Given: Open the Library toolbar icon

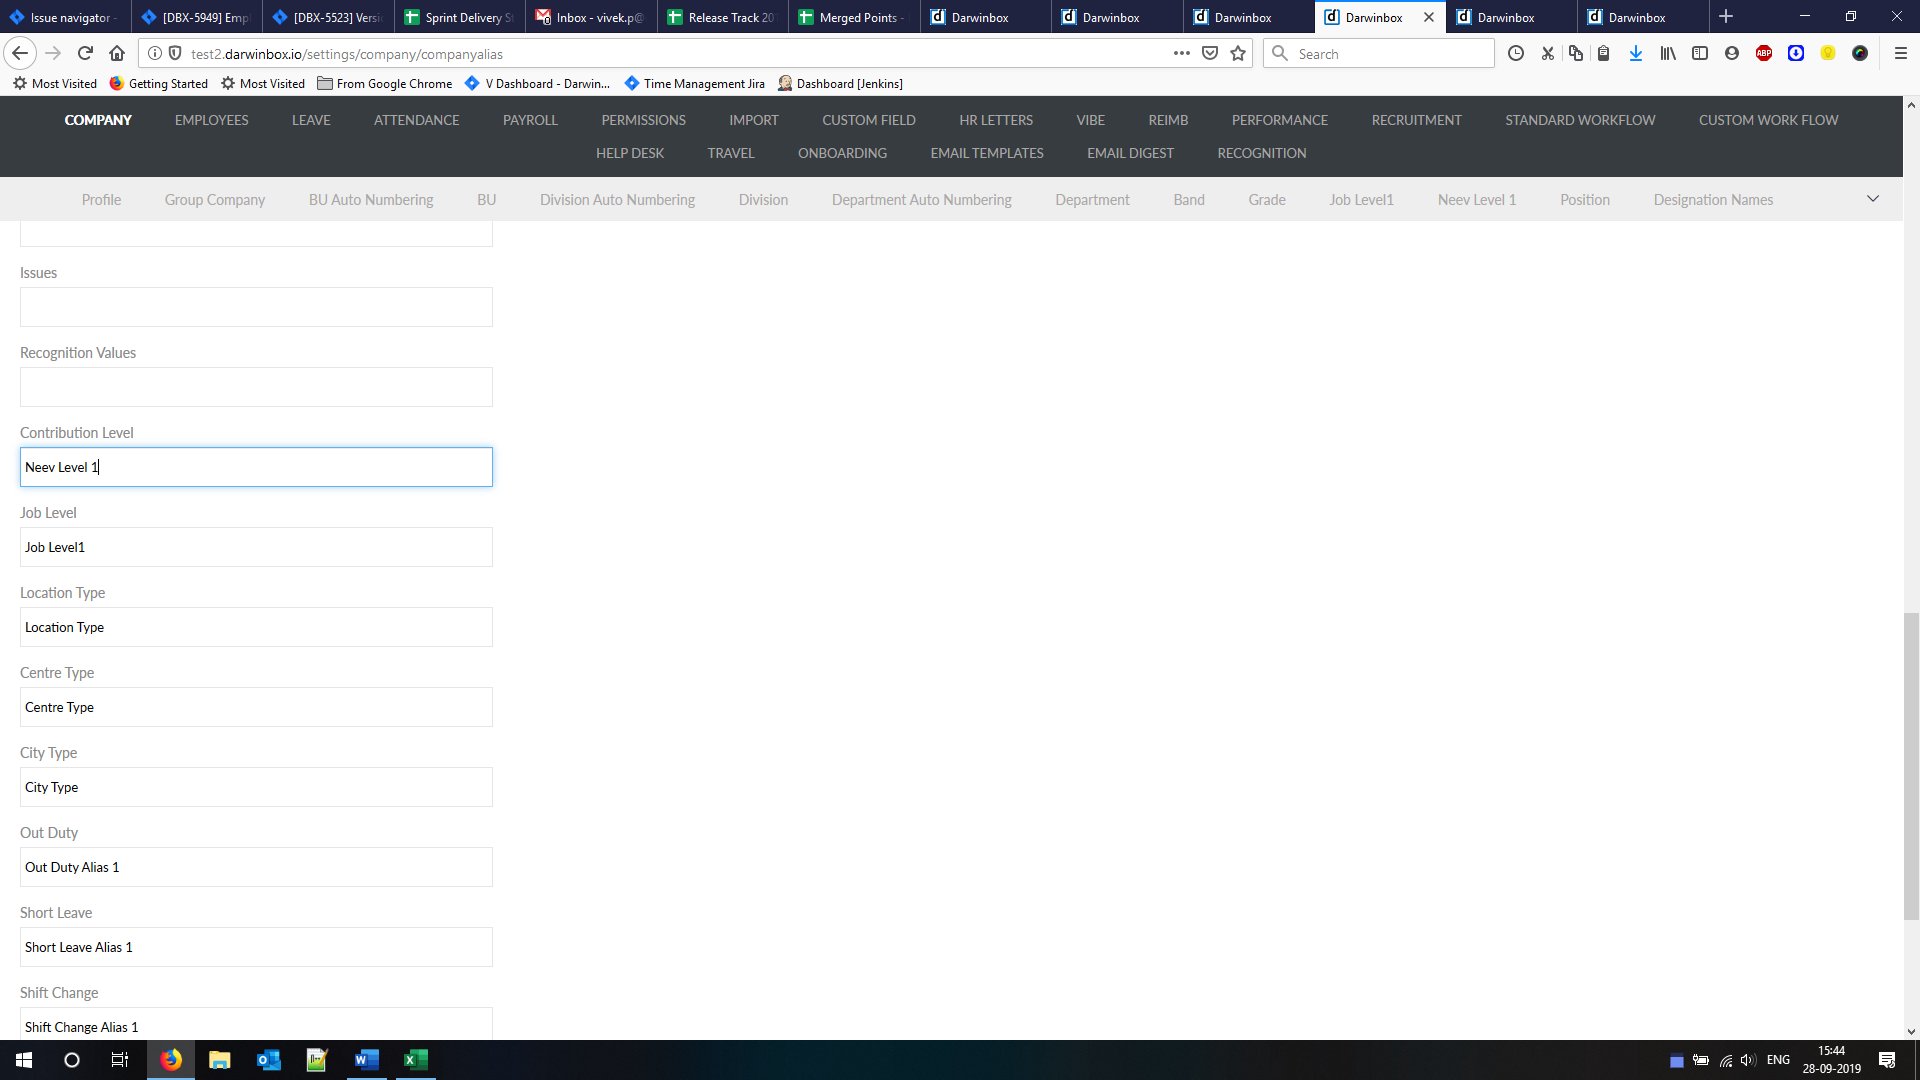Looking at the screenshot, I should pos(1668,54).
